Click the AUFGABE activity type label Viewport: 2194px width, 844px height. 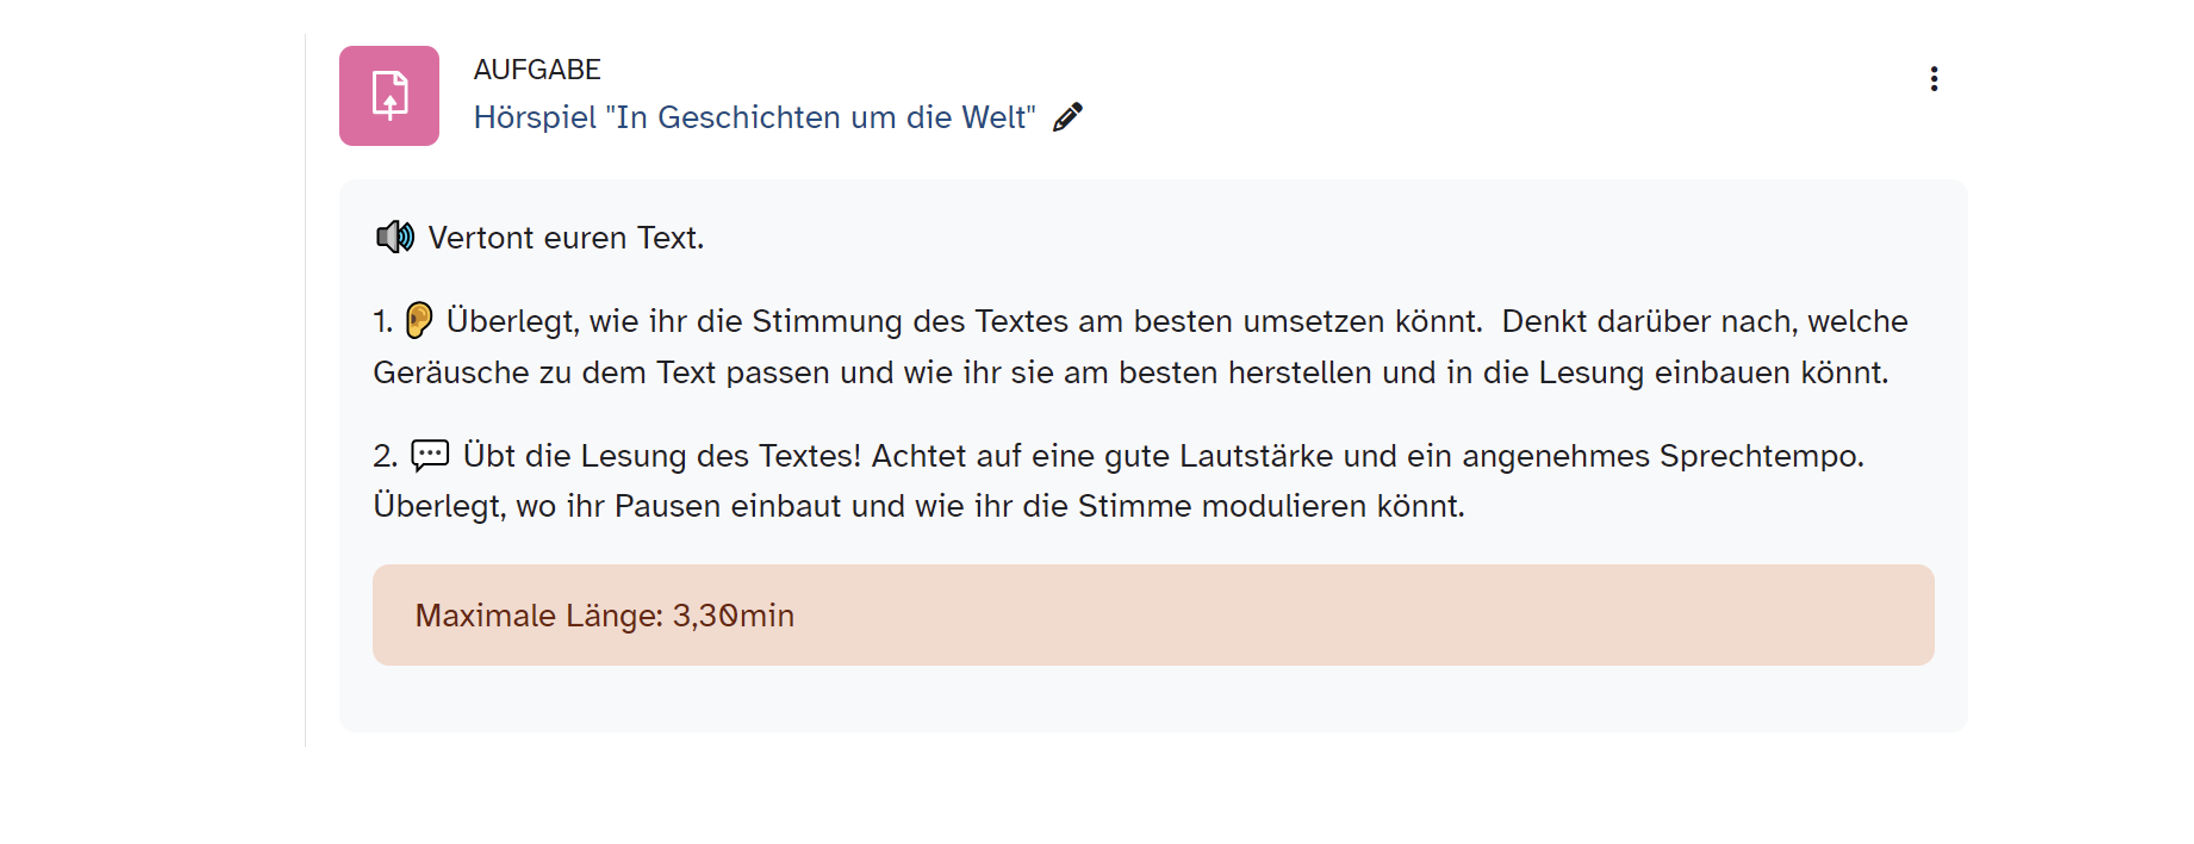537,69
